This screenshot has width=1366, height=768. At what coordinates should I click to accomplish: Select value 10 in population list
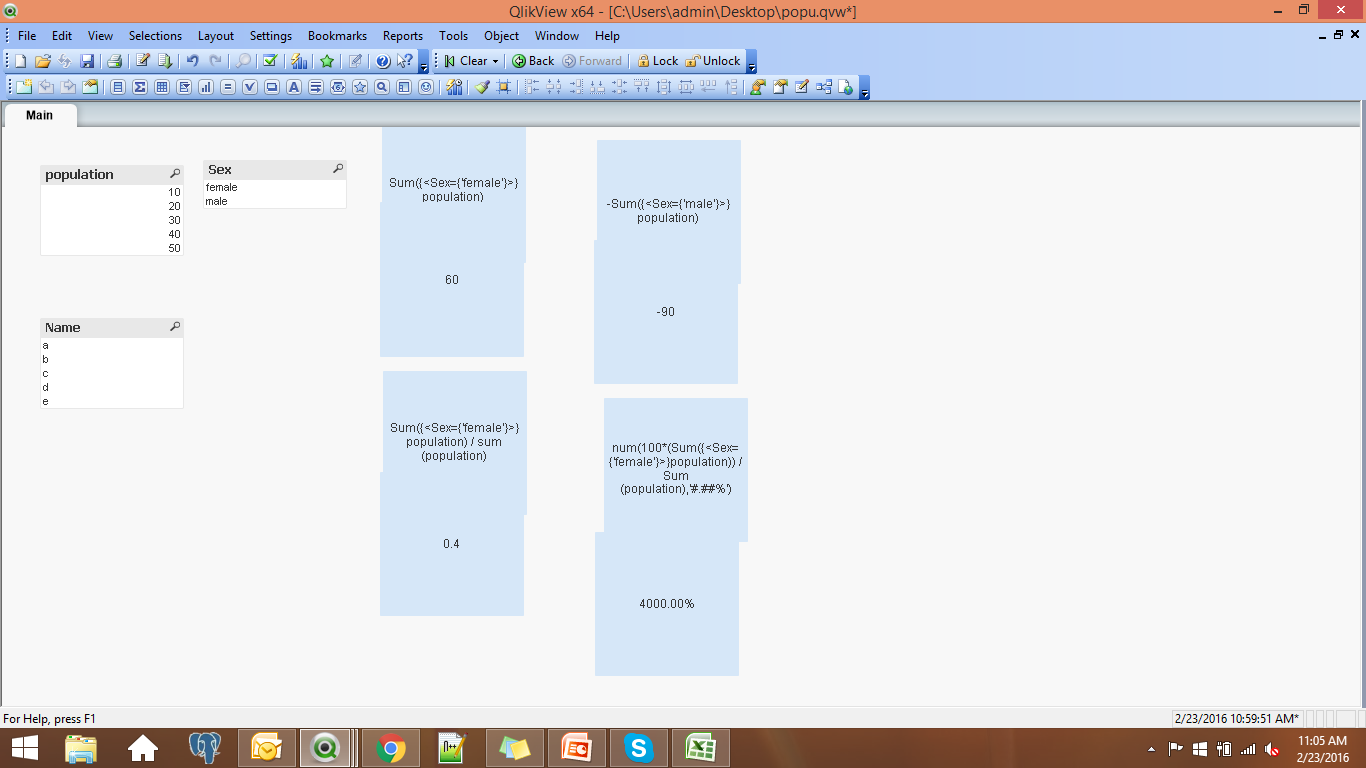112,192
